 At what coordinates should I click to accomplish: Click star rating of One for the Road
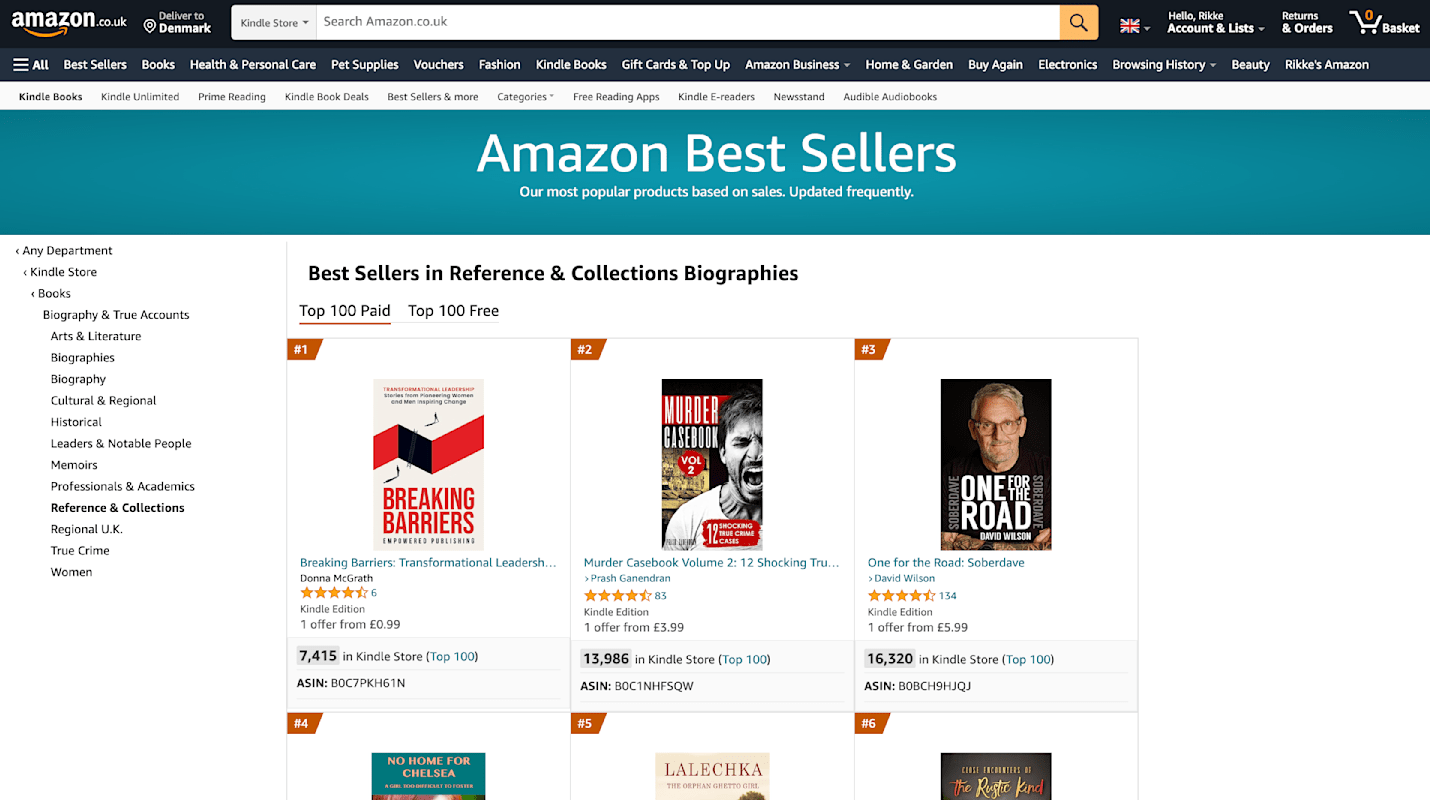pos(901,596)
